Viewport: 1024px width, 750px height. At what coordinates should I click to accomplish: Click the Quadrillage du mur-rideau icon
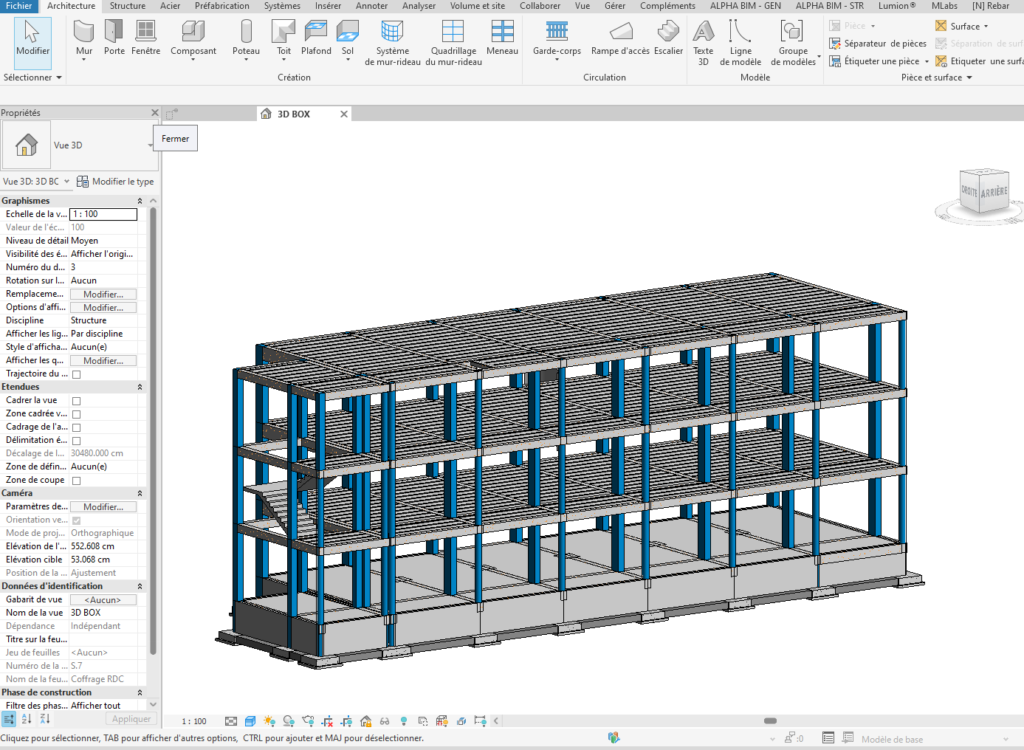pyautogui.click(x=453, y=31)
